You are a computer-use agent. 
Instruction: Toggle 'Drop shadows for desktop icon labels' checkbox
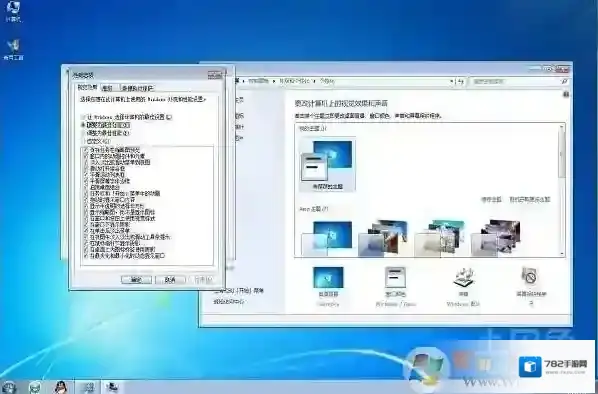86,249
